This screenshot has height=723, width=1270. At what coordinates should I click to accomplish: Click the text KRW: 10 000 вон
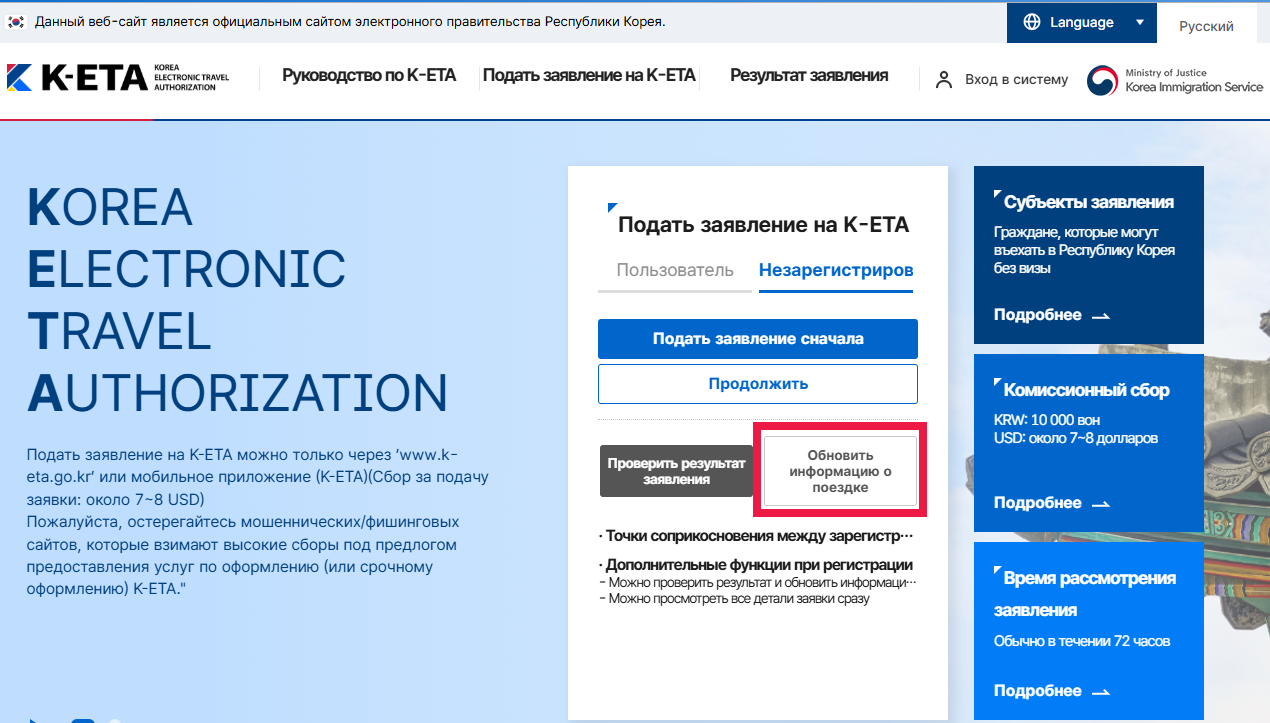coord(1047,420)
